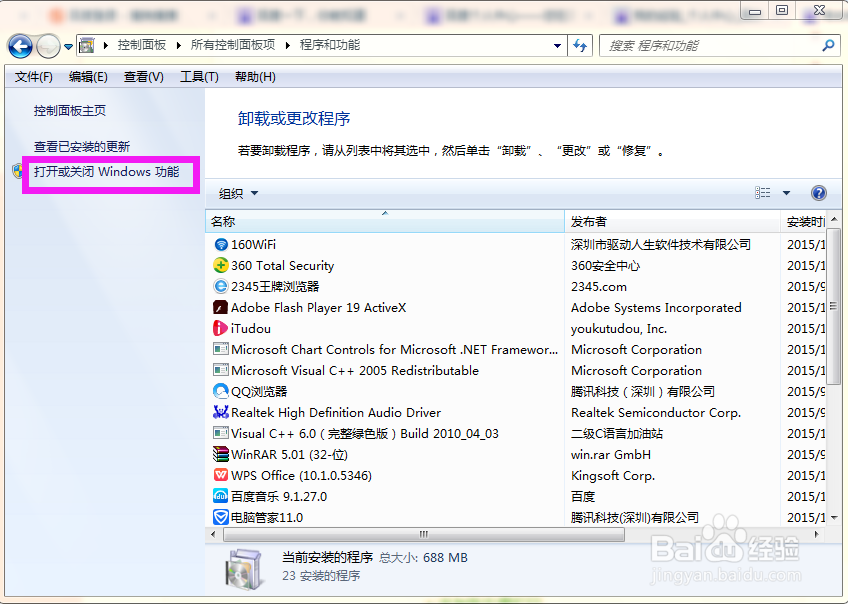Select the 160WiFi row name
Viewport: 848px width, 604px height.
[253, 245]
